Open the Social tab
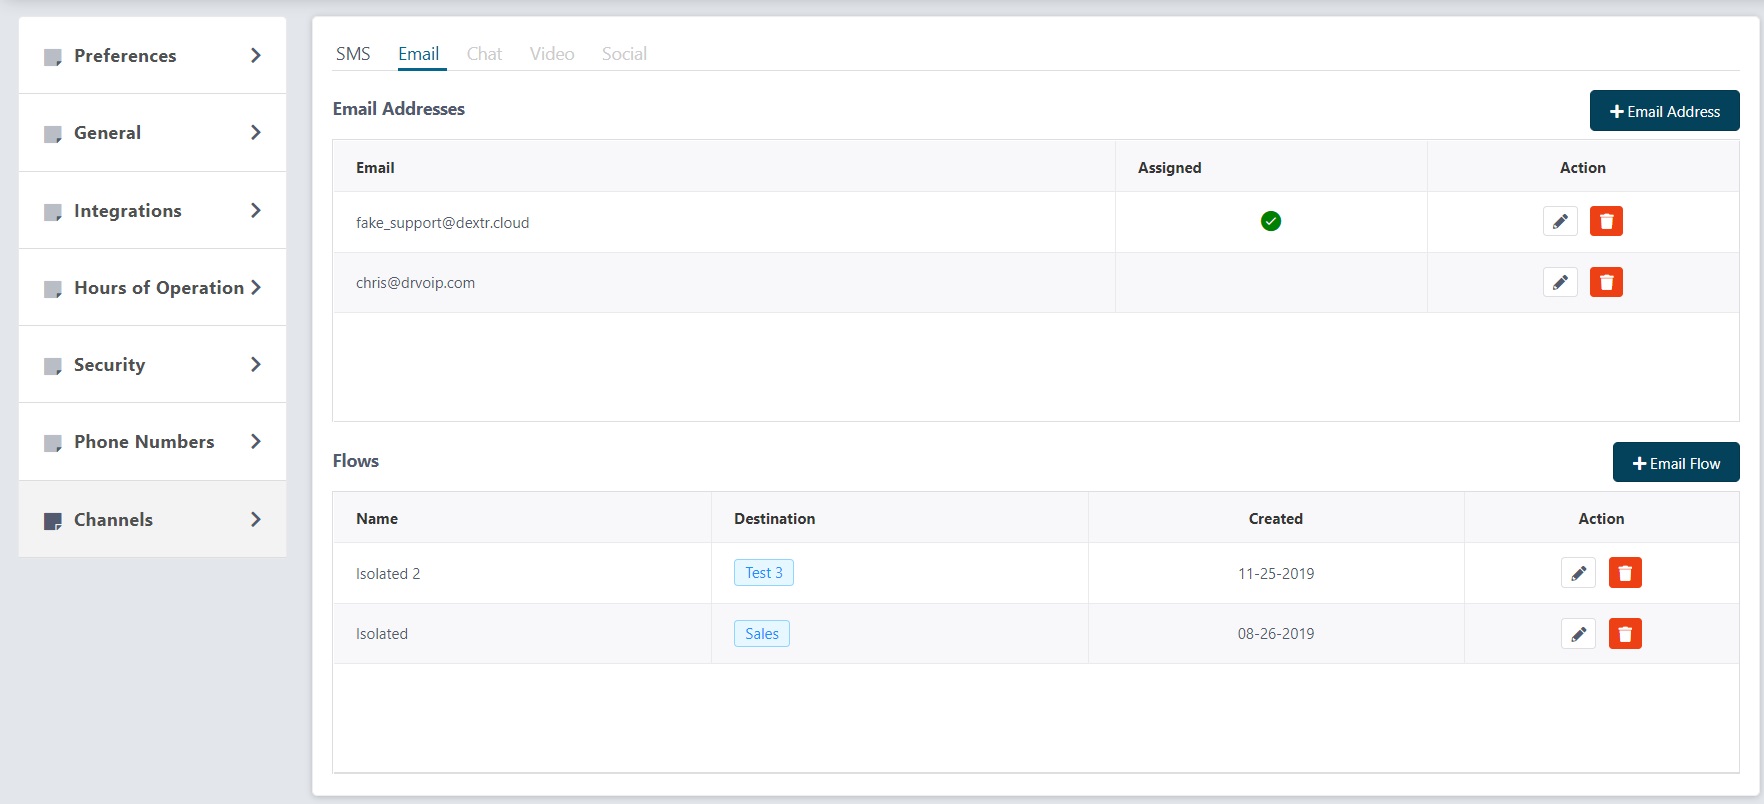This screenshot has width=1764, height=804. (x=624, y=54)
